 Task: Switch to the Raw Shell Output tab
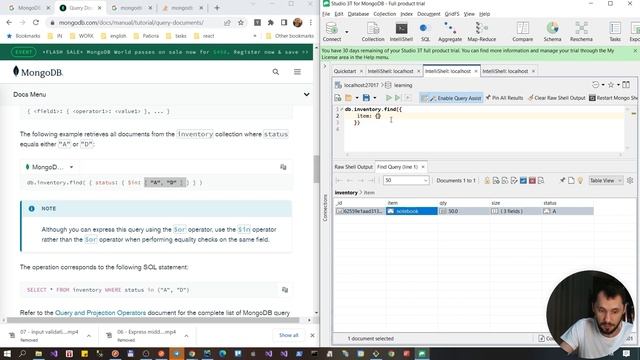point(353,167)
